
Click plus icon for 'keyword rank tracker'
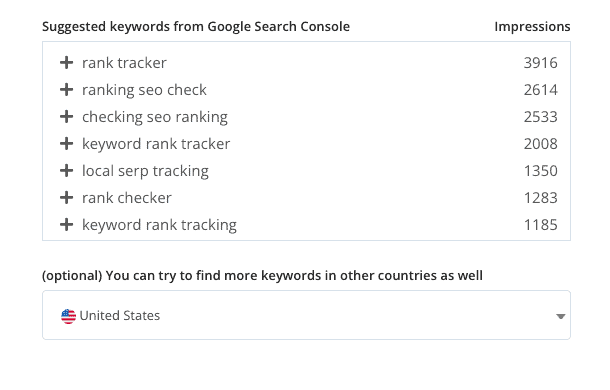pyautogui.click(x=67, y=144)
